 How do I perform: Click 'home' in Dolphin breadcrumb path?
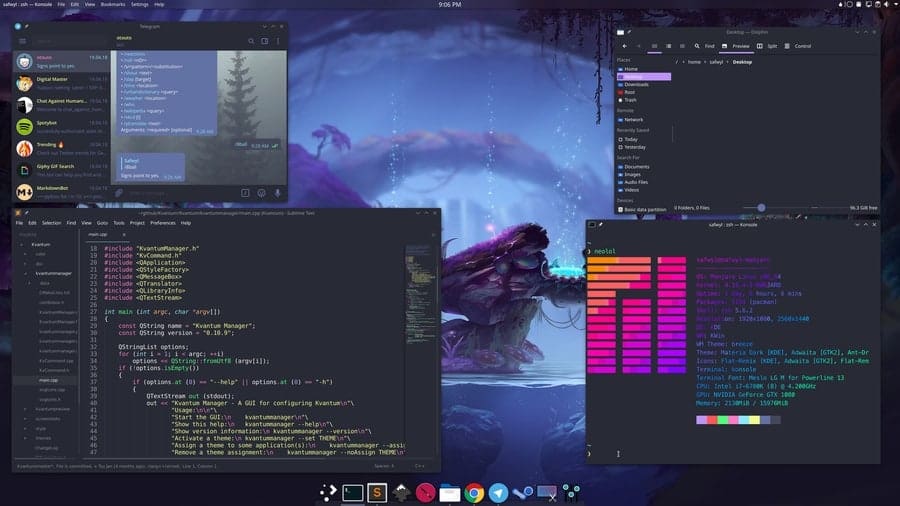pos(695,62)
